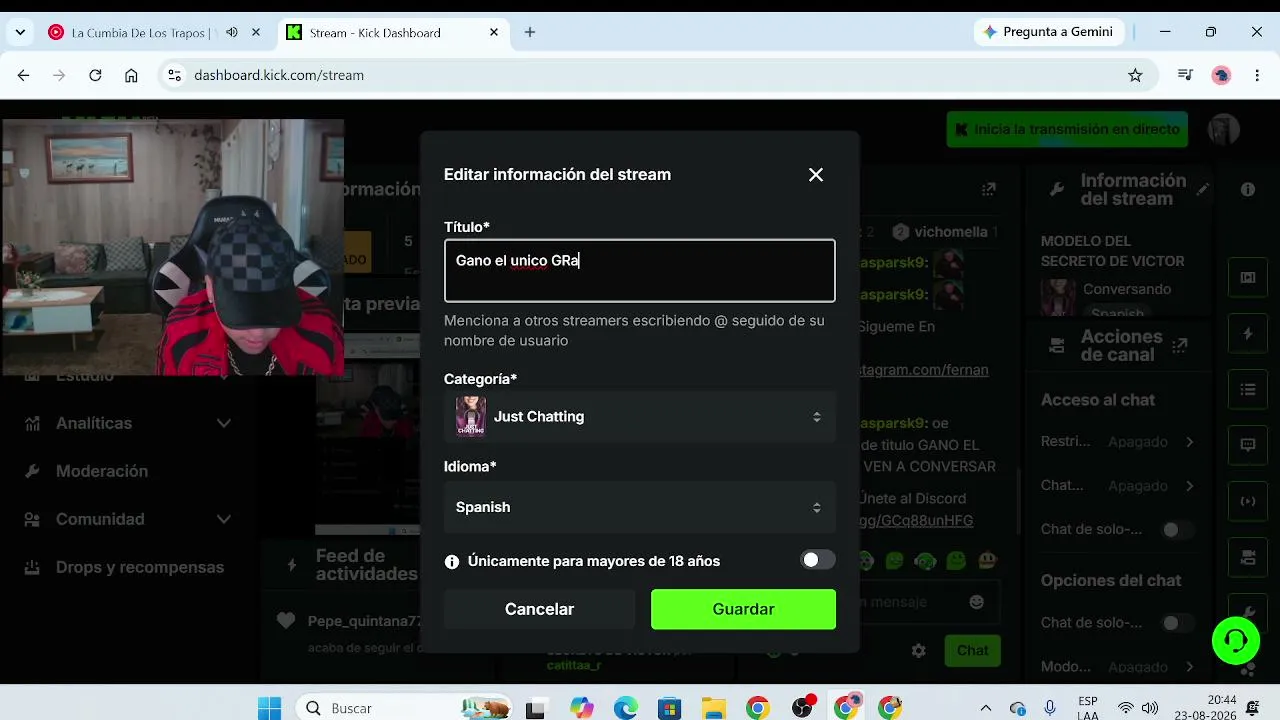Open the green support headset chat bubble

1236,640
